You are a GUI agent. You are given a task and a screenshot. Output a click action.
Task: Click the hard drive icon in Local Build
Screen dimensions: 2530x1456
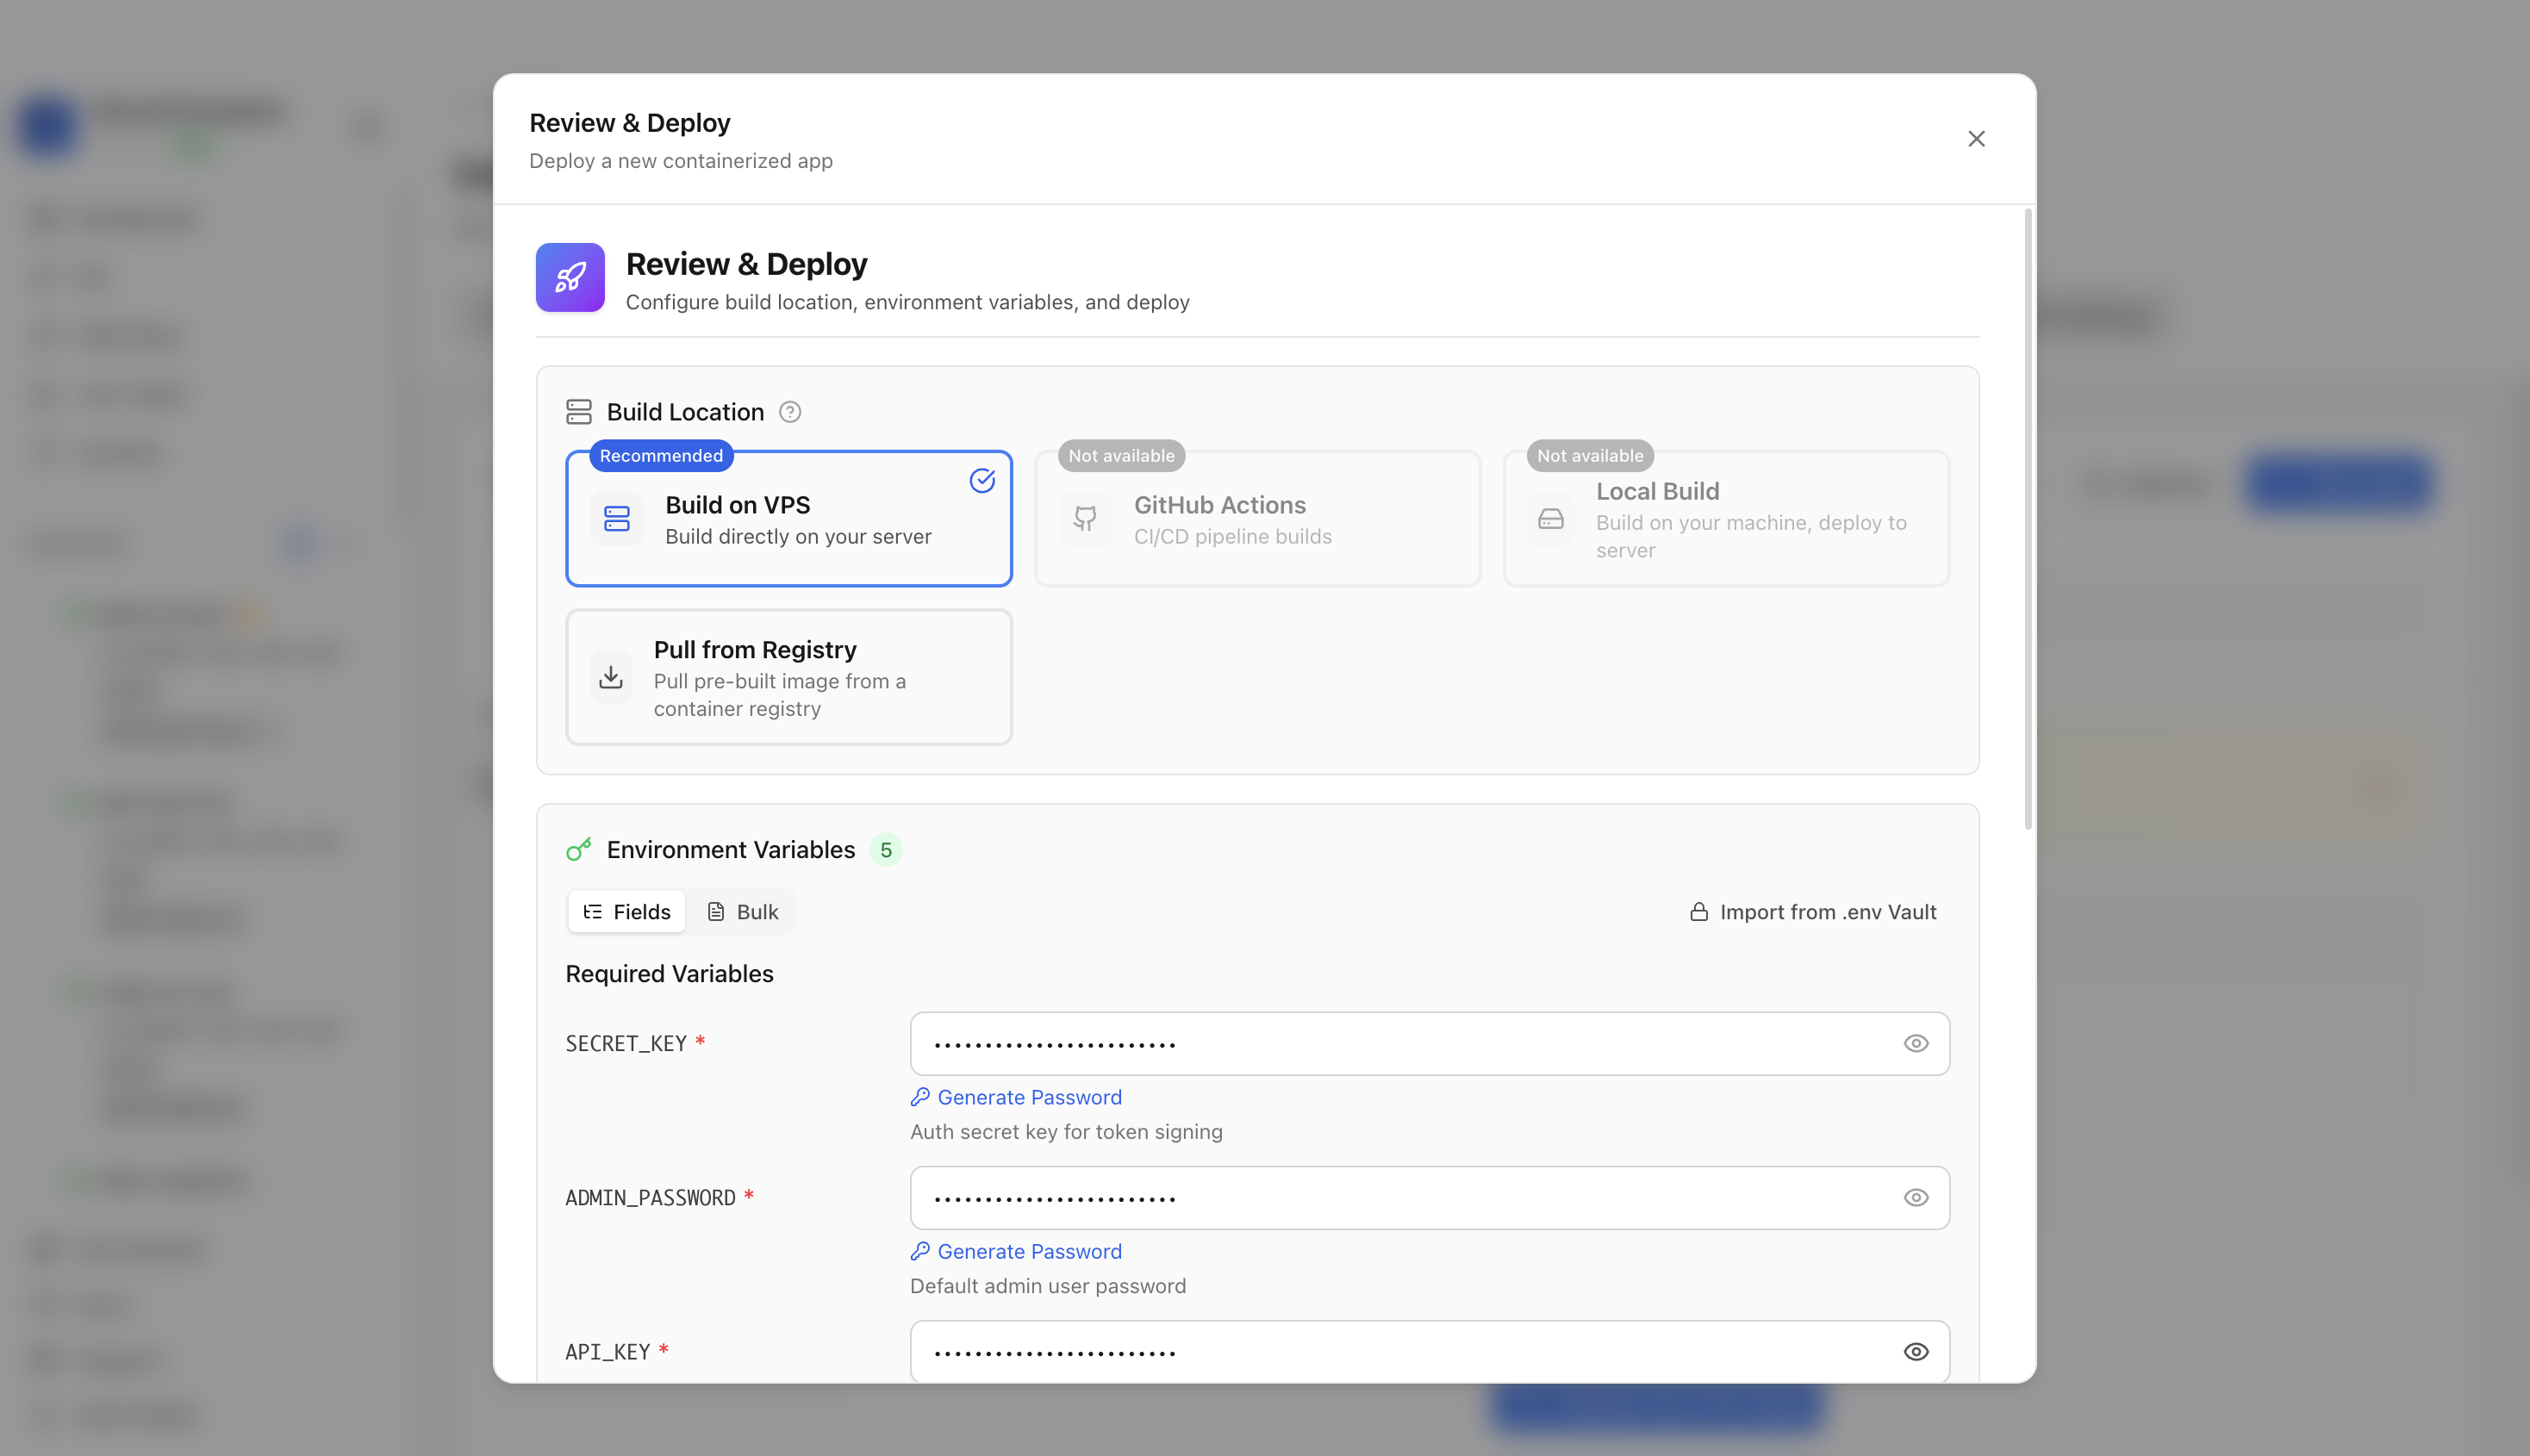tap(1551, 519)
